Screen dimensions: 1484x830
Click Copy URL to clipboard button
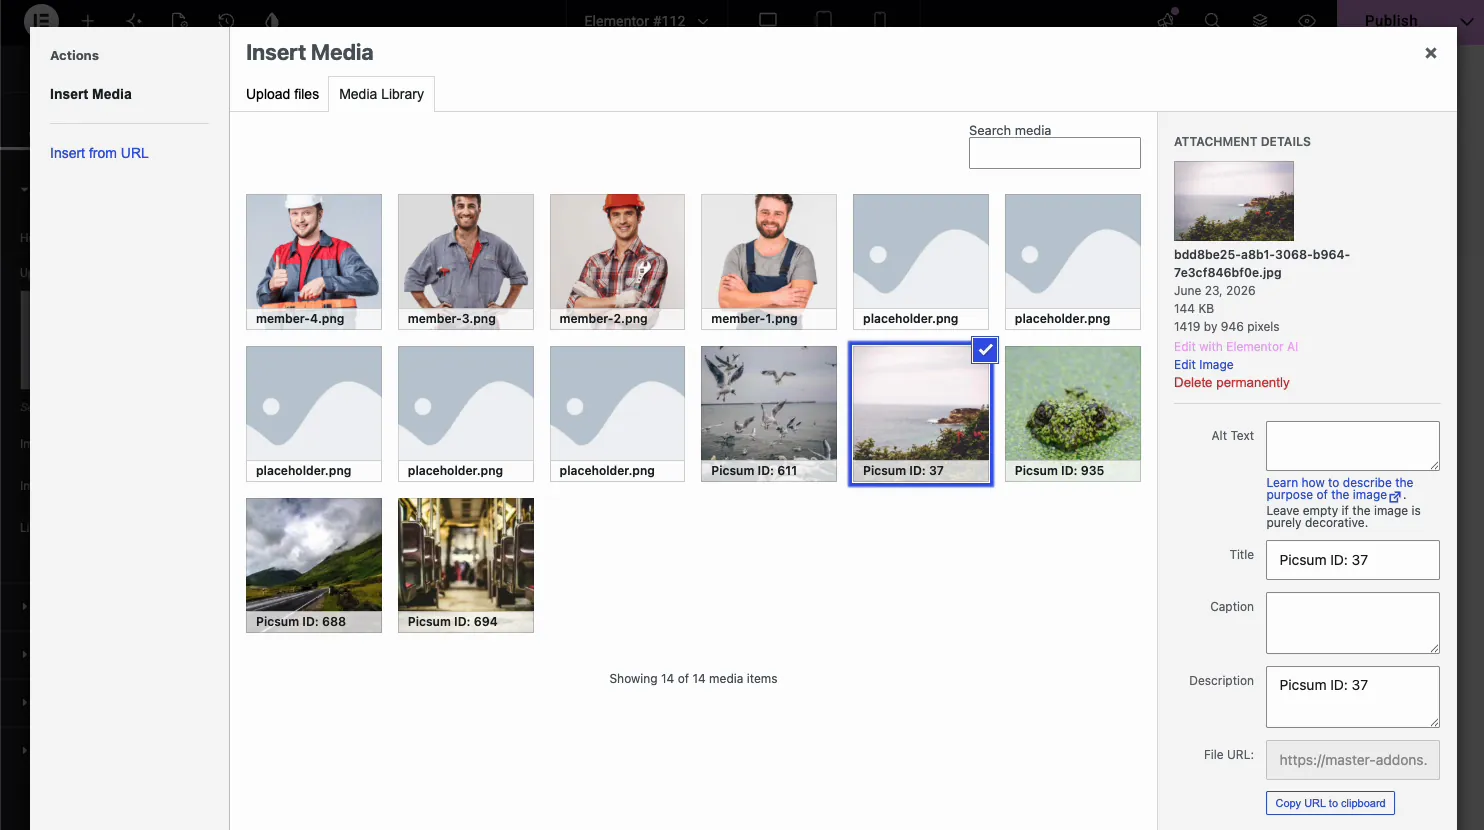point(1330,803)
